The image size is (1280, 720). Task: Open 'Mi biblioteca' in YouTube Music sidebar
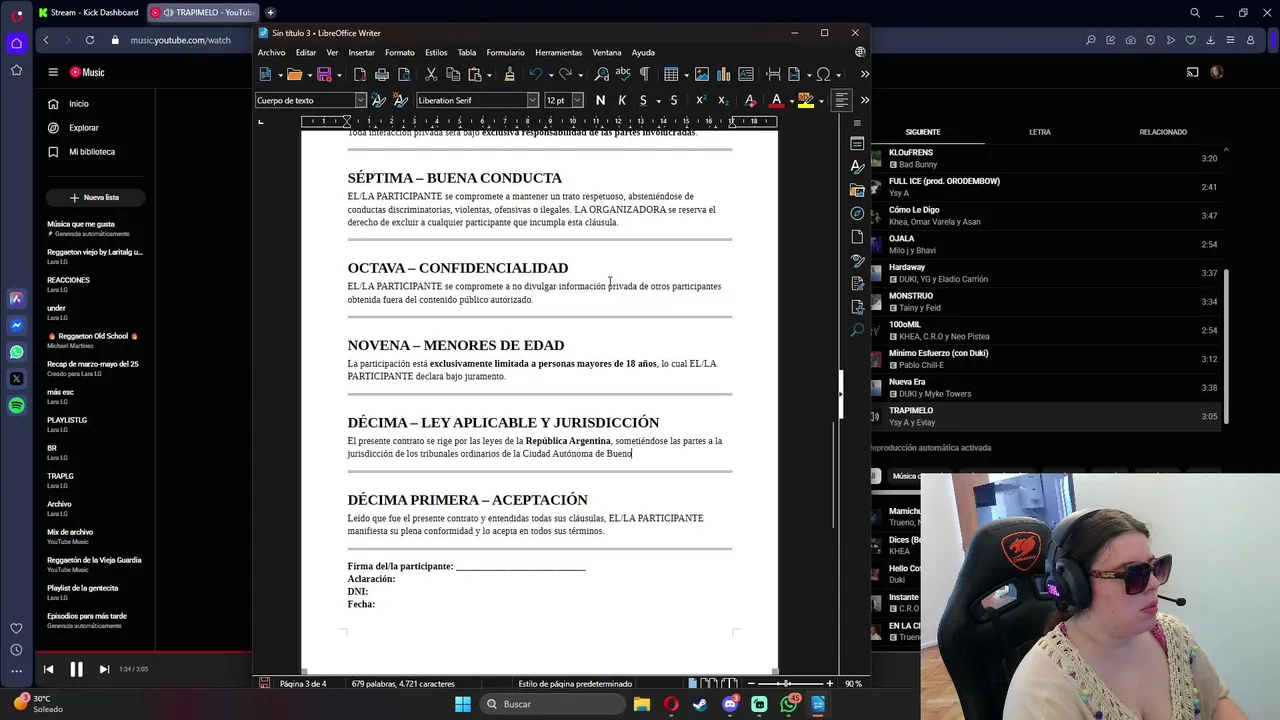click(84, 152)
